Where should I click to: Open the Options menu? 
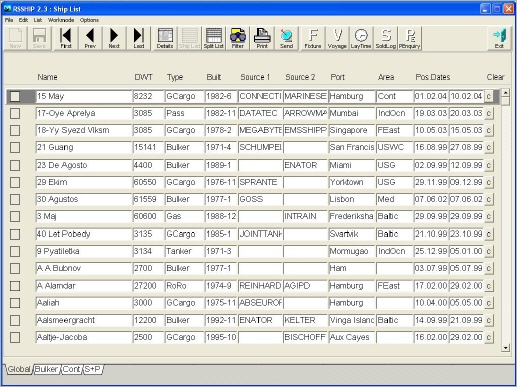(x=89, y=20)
